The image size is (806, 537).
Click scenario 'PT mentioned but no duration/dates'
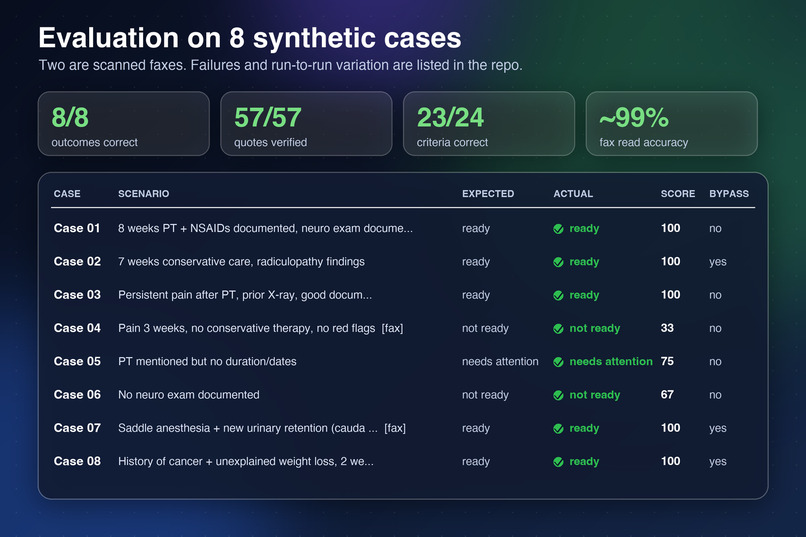tap(207, 362)
